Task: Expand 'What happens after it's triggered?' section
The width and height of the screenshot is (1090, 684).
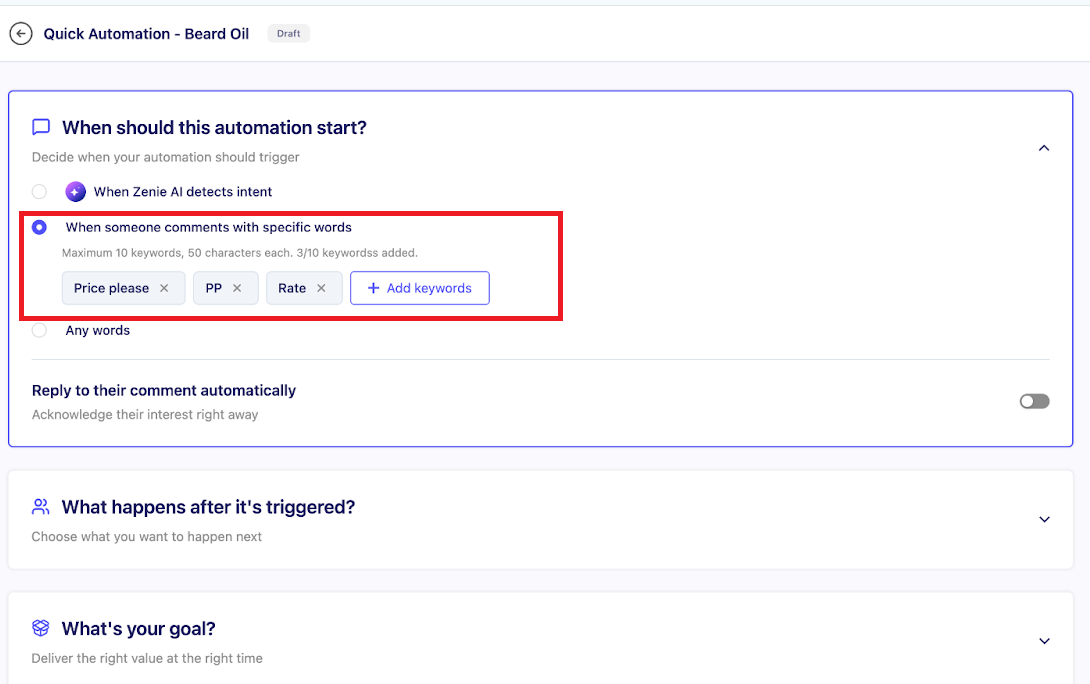Action: click(1043, 520)
